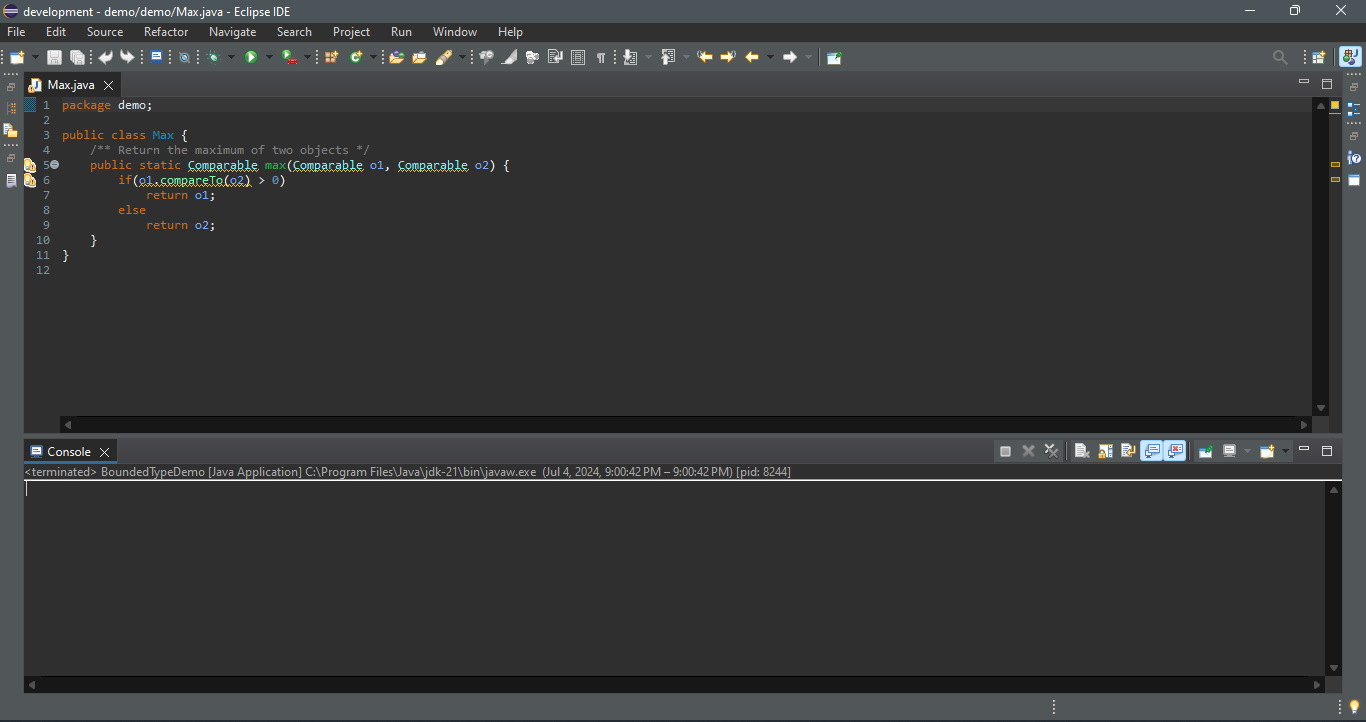The width and height of the screenshot is (1366, 722).
Task: Open the Window menu
Action: tap(455, 32)
